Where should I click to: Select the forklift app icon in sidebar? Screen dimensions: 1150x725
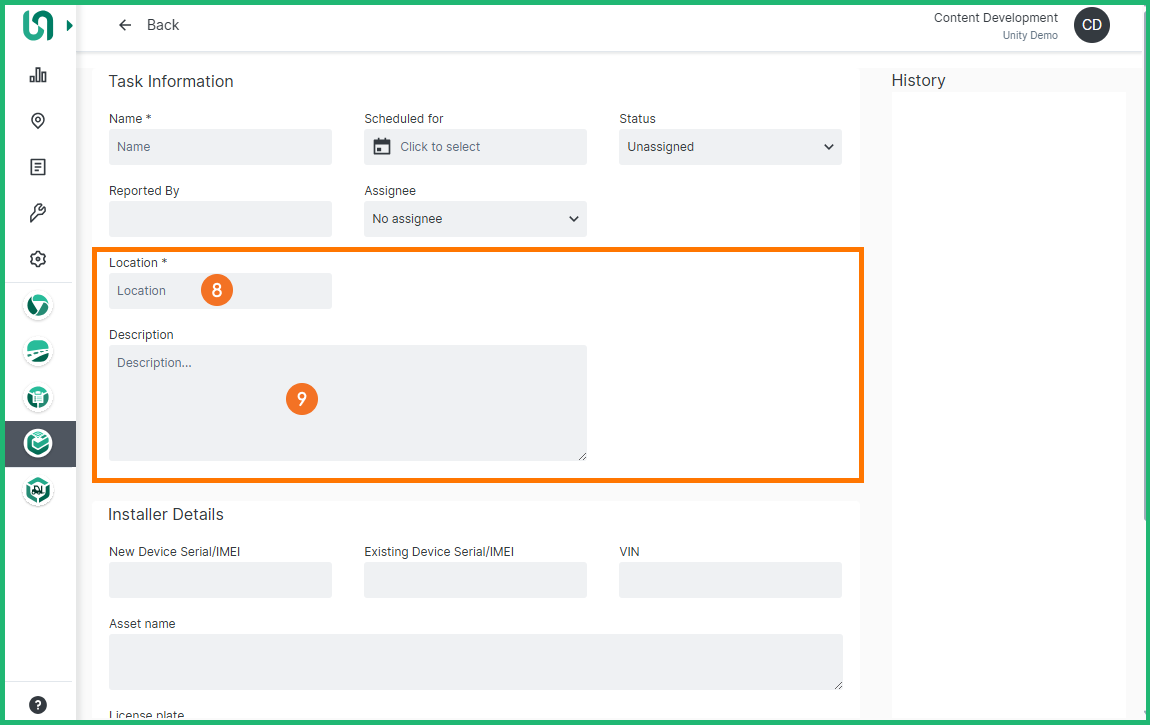tap(38, 490)
